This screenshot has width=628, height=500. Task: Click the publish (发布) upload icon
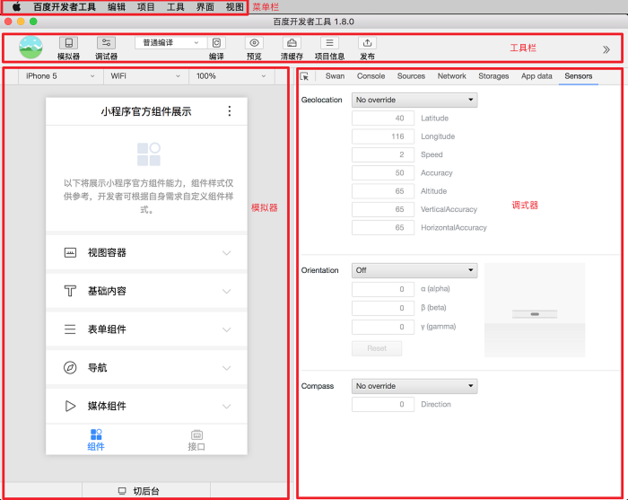367,43
